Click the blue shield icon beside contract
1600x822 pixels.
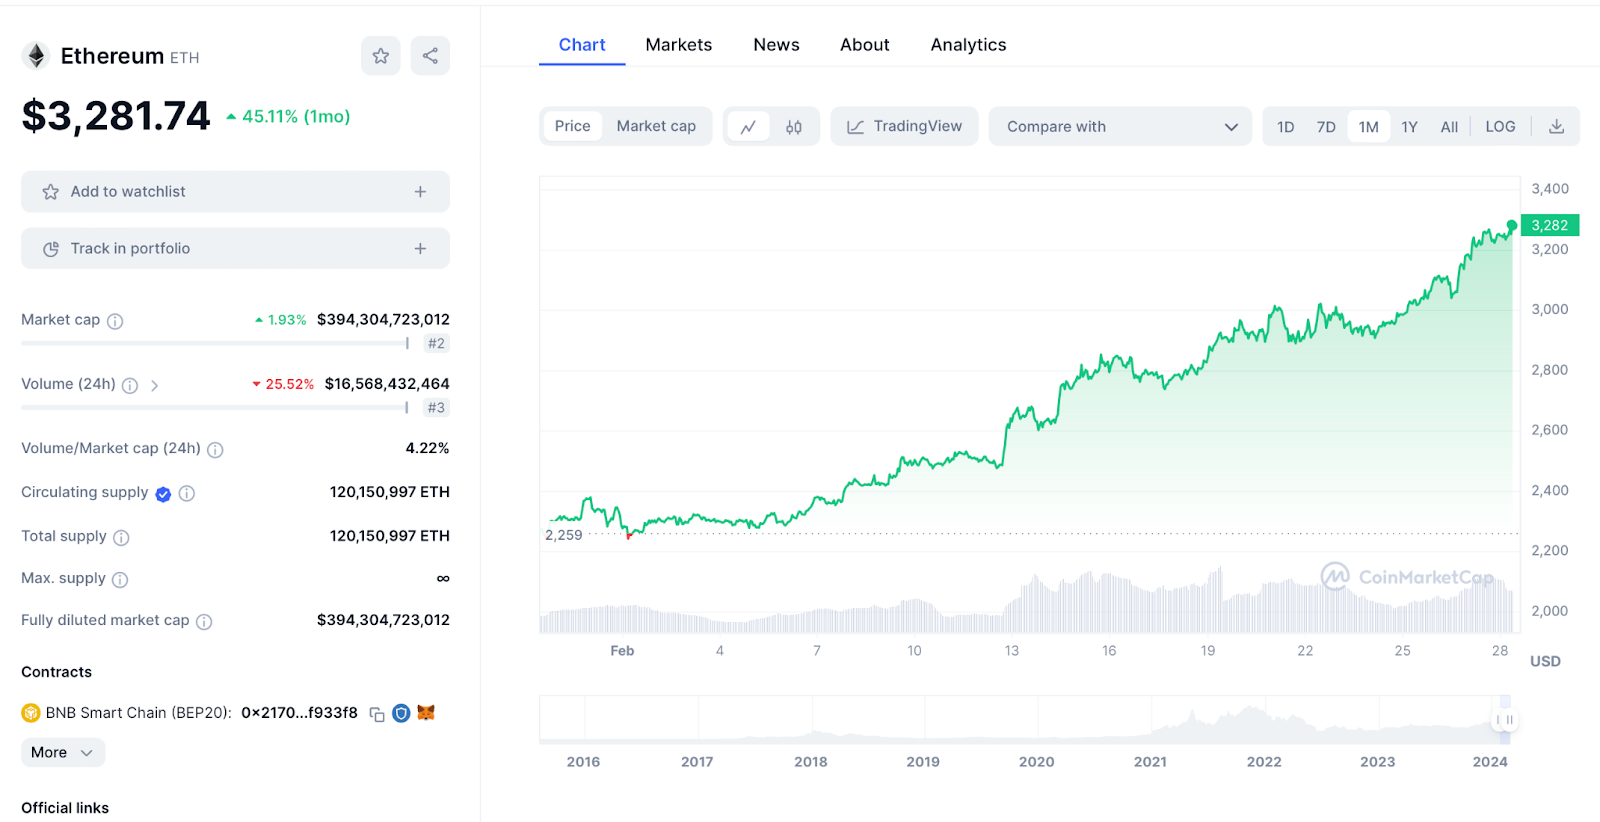[x=401, y=713]
